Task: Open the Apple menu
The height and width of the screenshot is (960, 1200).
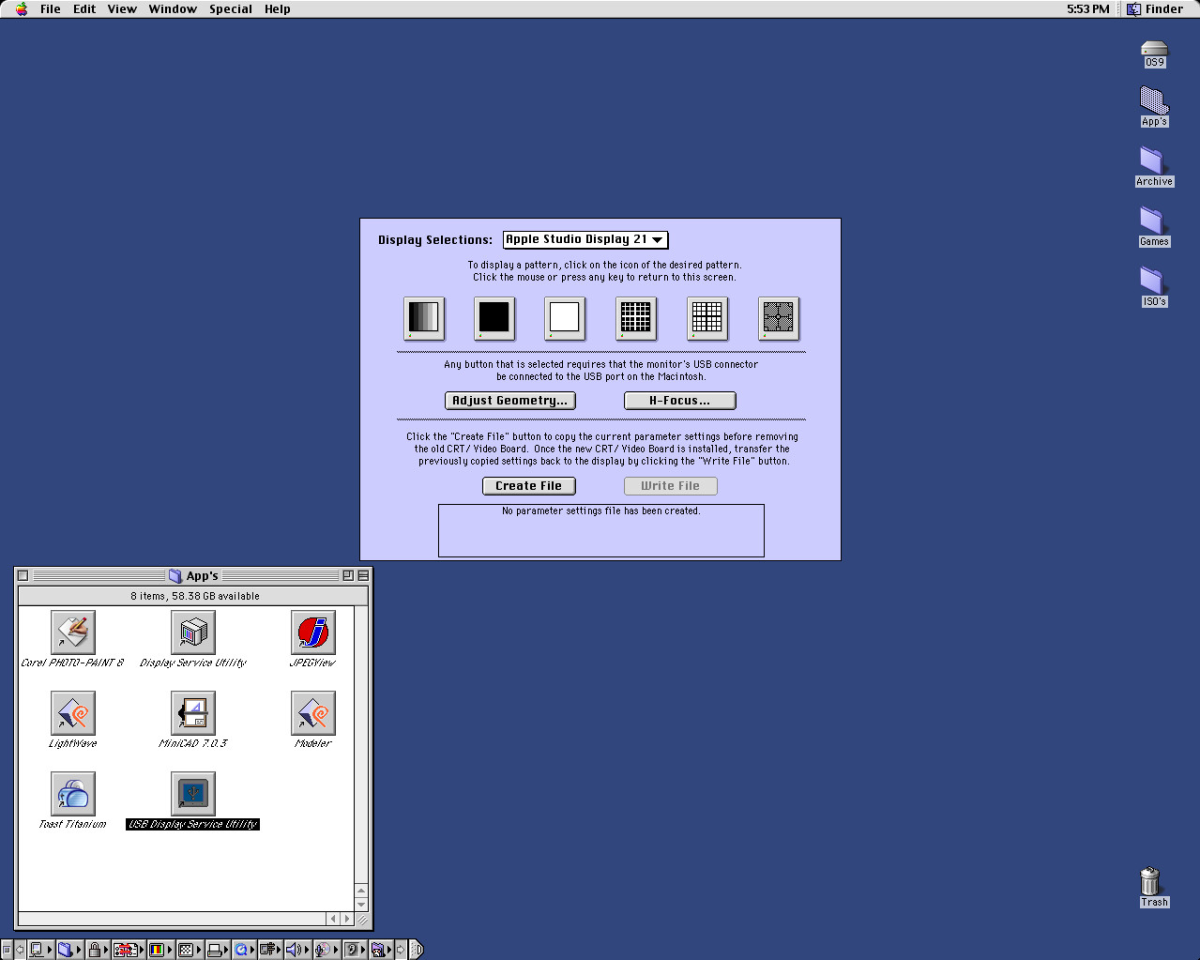Action: tap(21, 9)
